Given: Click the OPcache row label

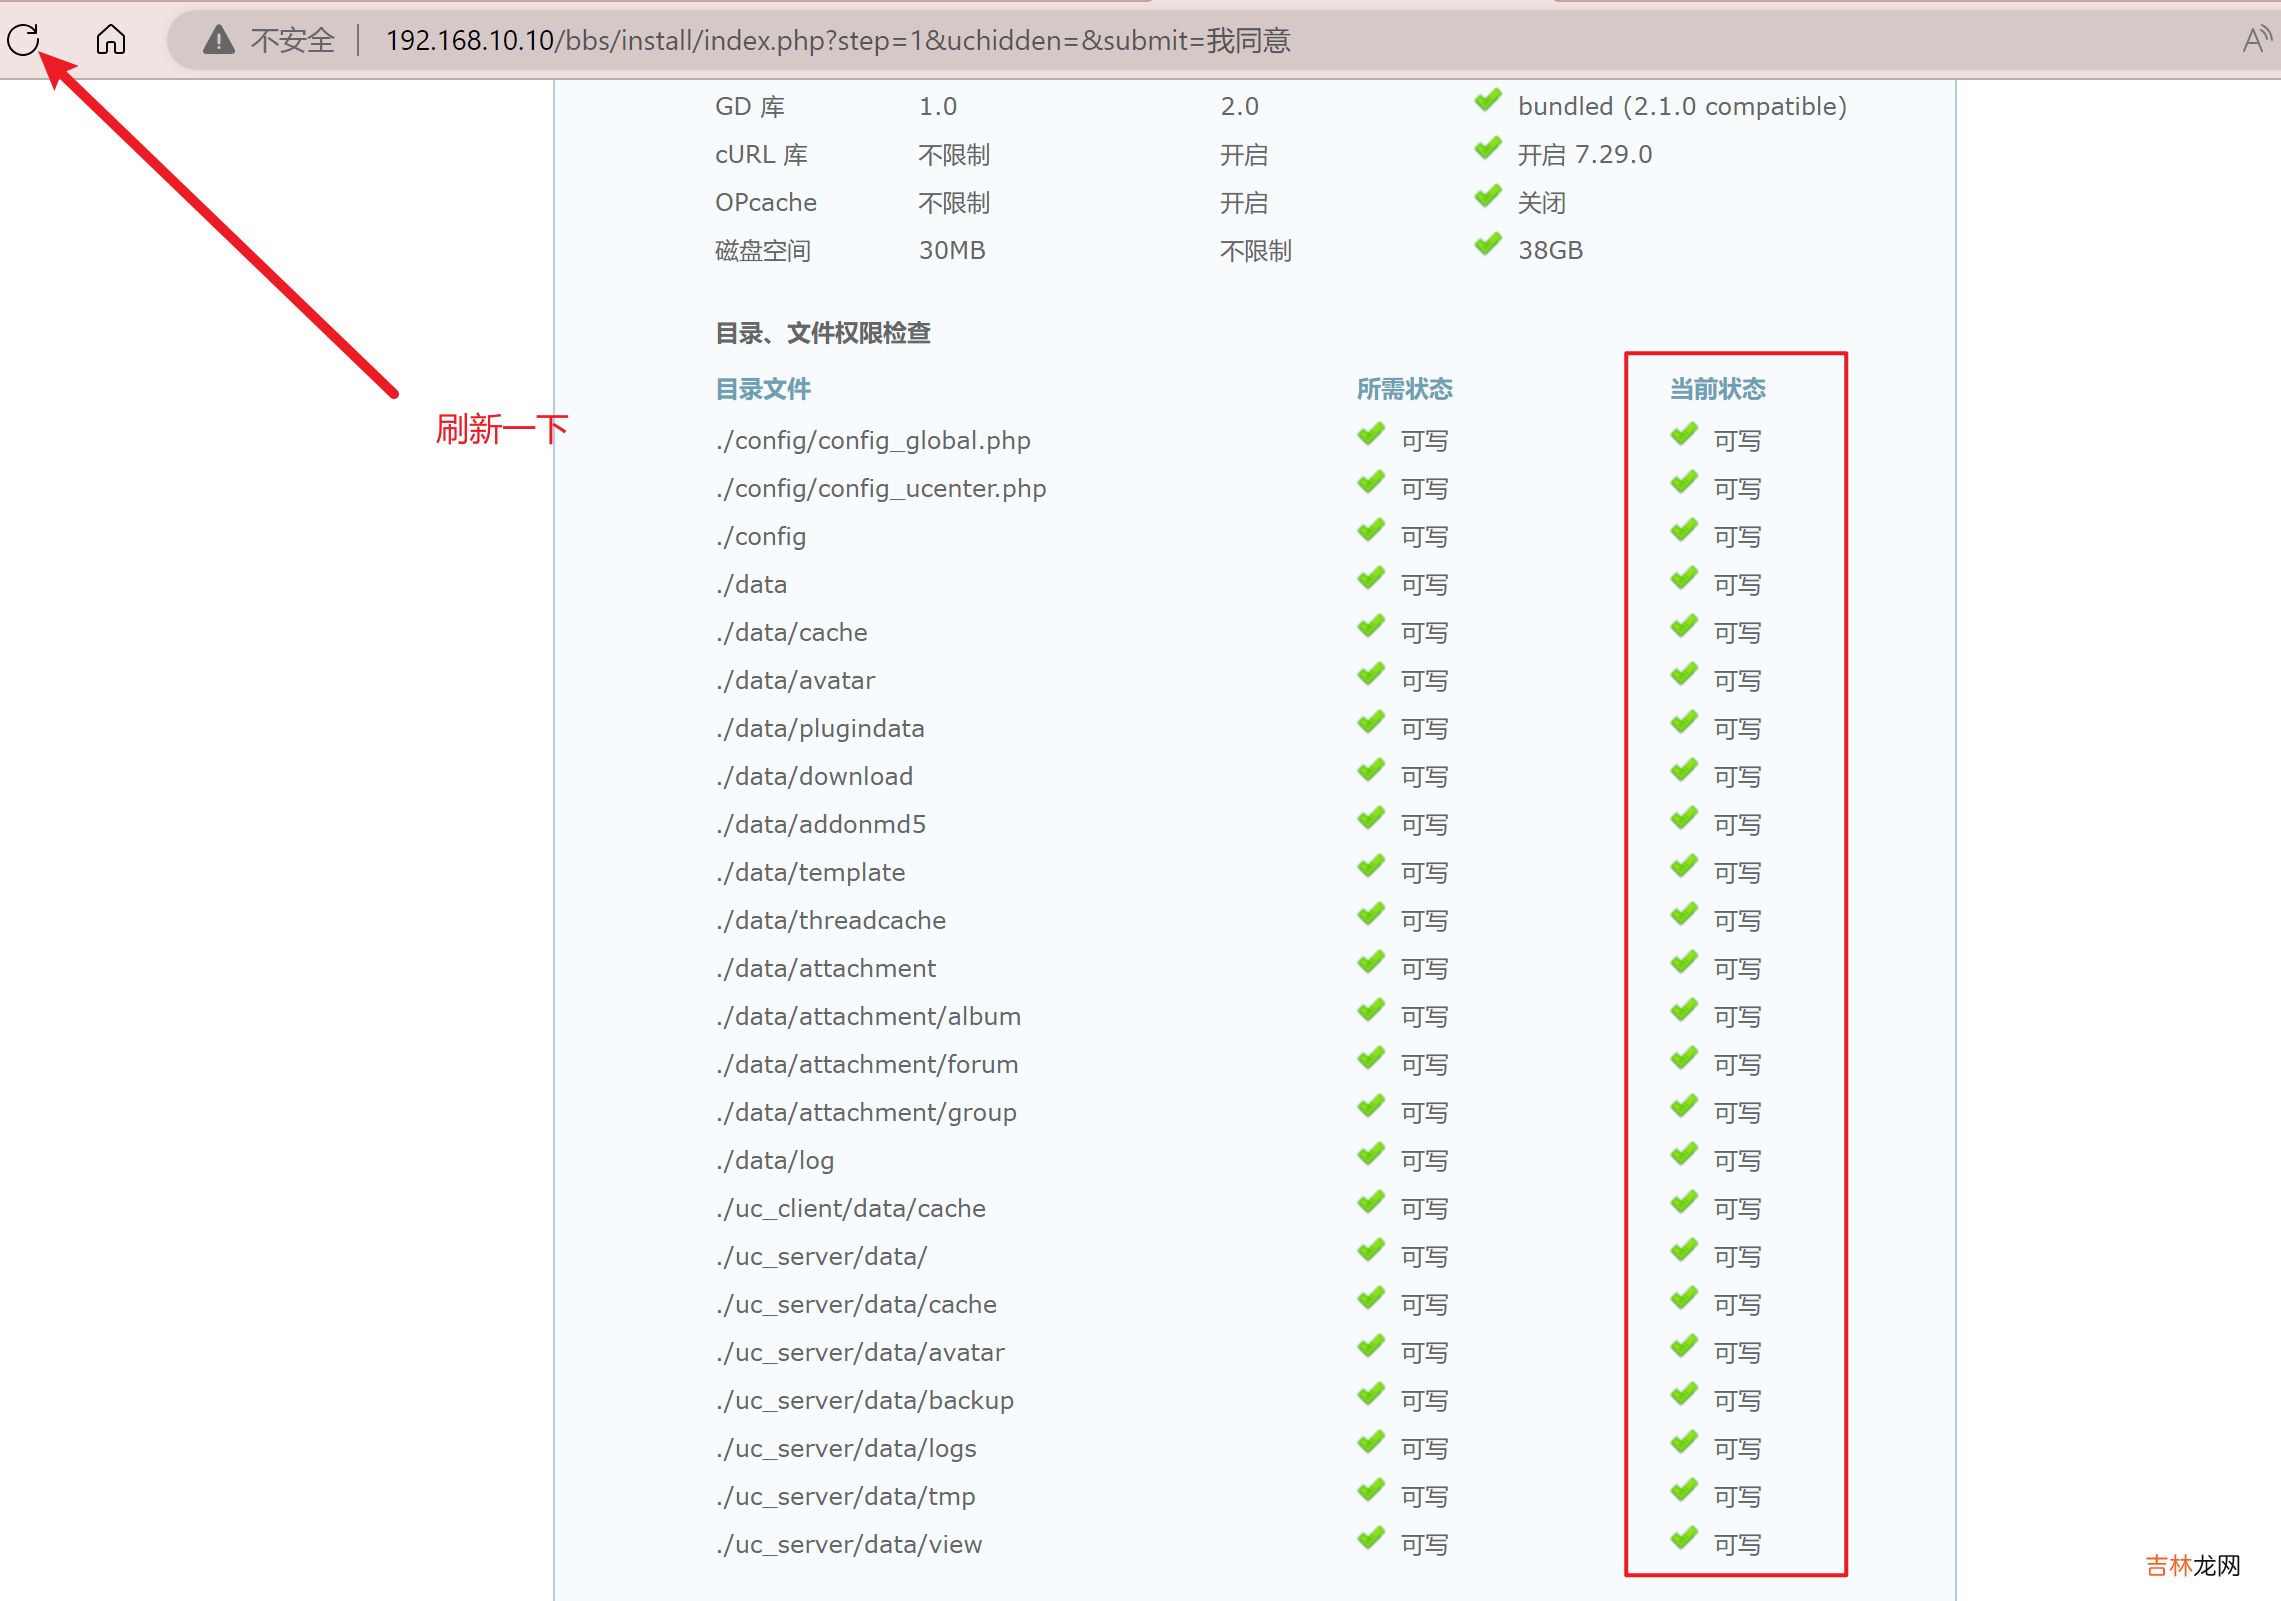Looking at the screenshot, I should 766,203.
